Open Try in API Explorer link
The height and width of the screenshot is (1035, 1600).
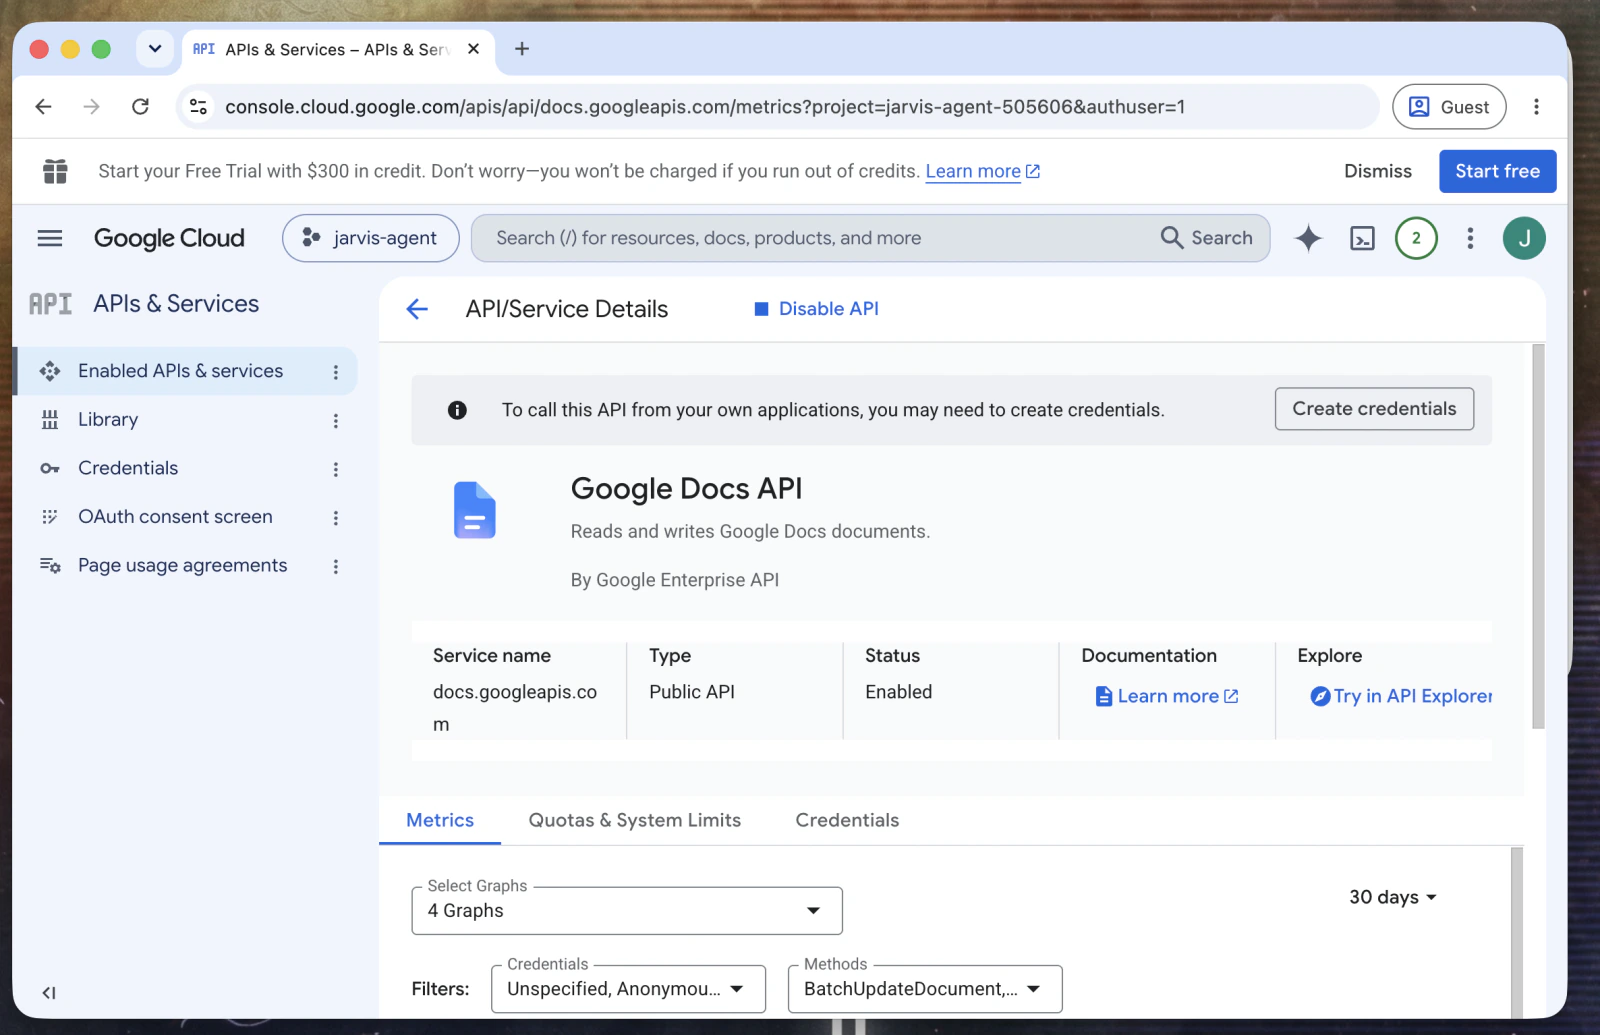pyautogui.click(x=1401, y=696)
